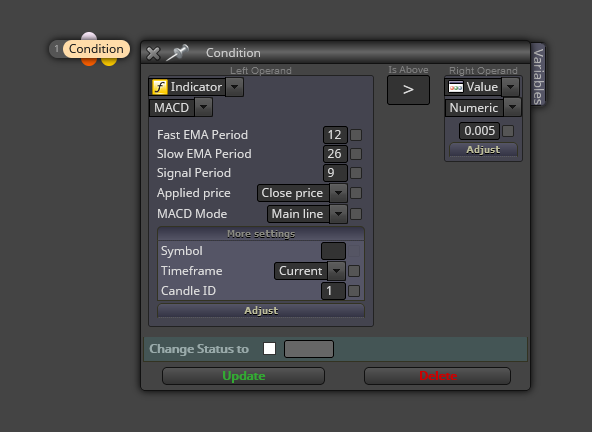The width and height of the screenshot is (592, 432).
Task: Open the MACD indicator dropdown
Action: tap(204, 107)
